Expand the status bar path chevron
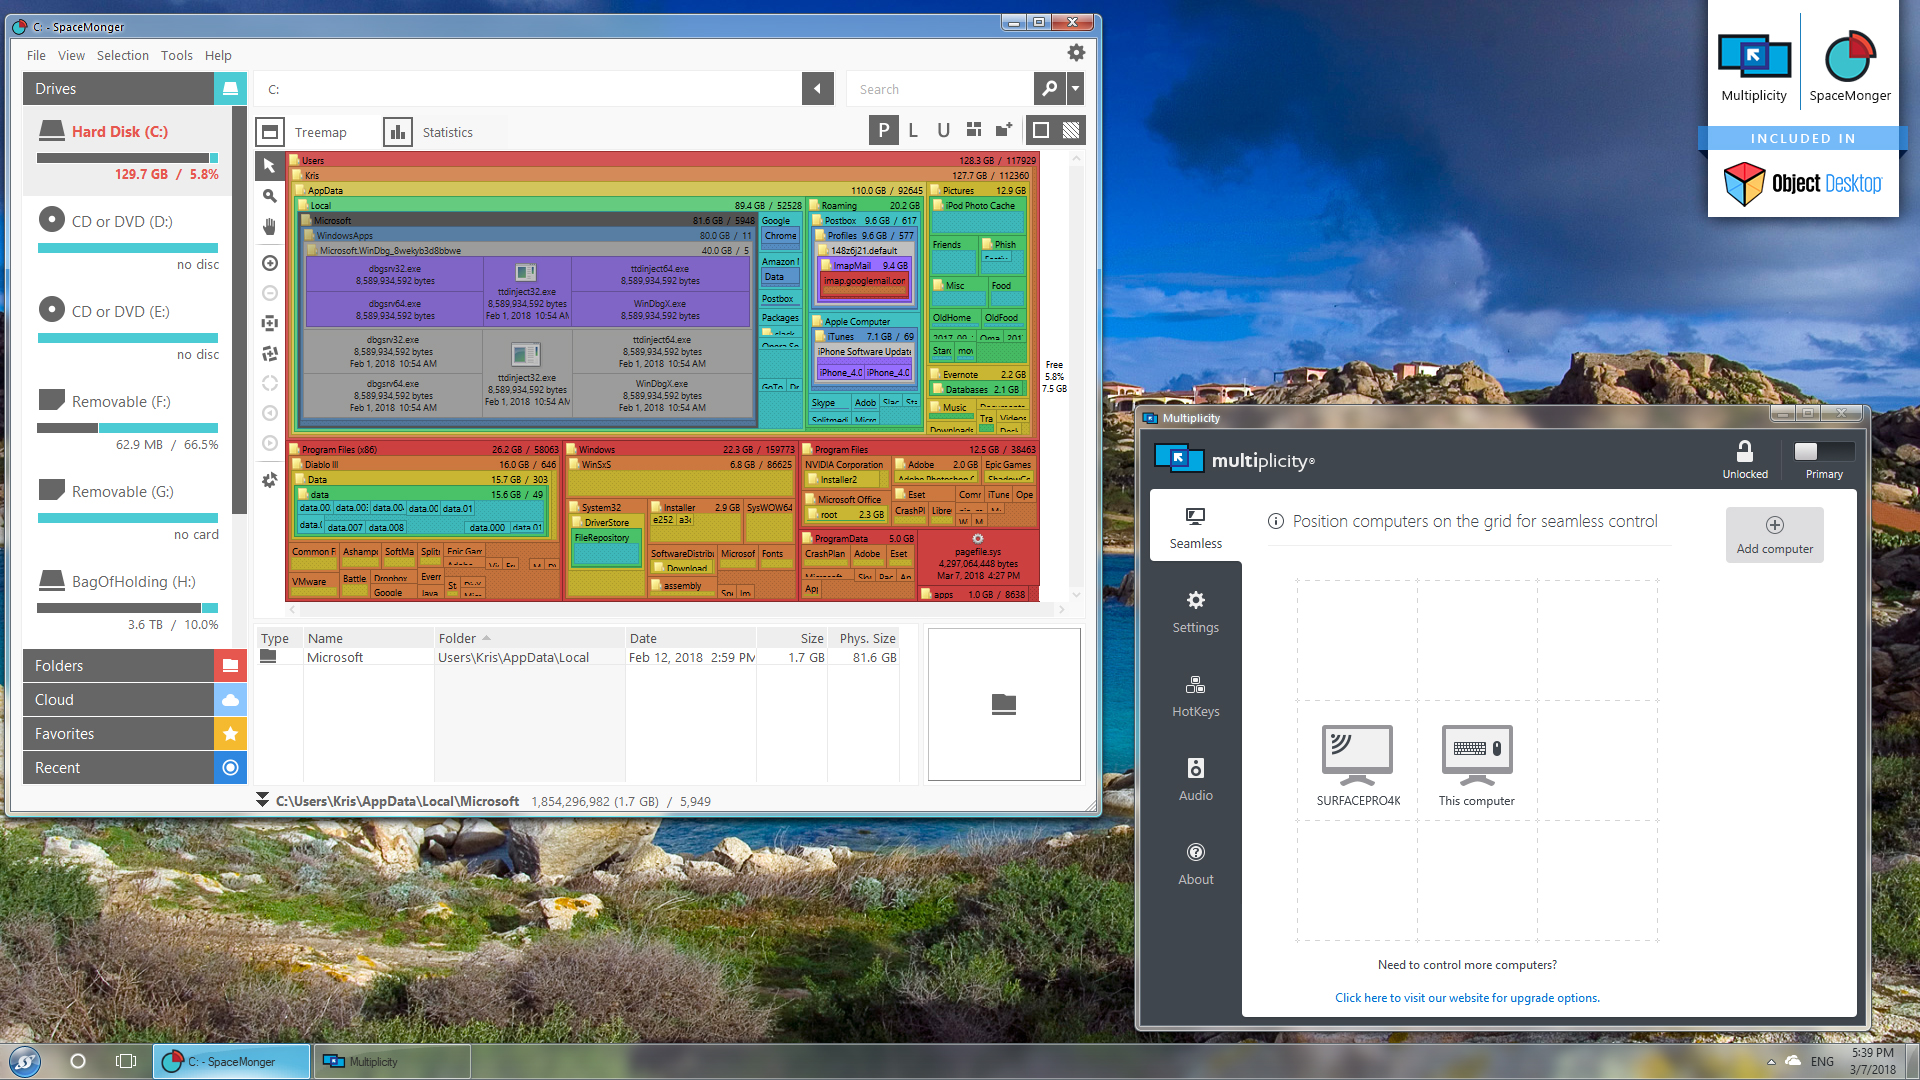1920x1080 pixels. (x=262, y=800)
